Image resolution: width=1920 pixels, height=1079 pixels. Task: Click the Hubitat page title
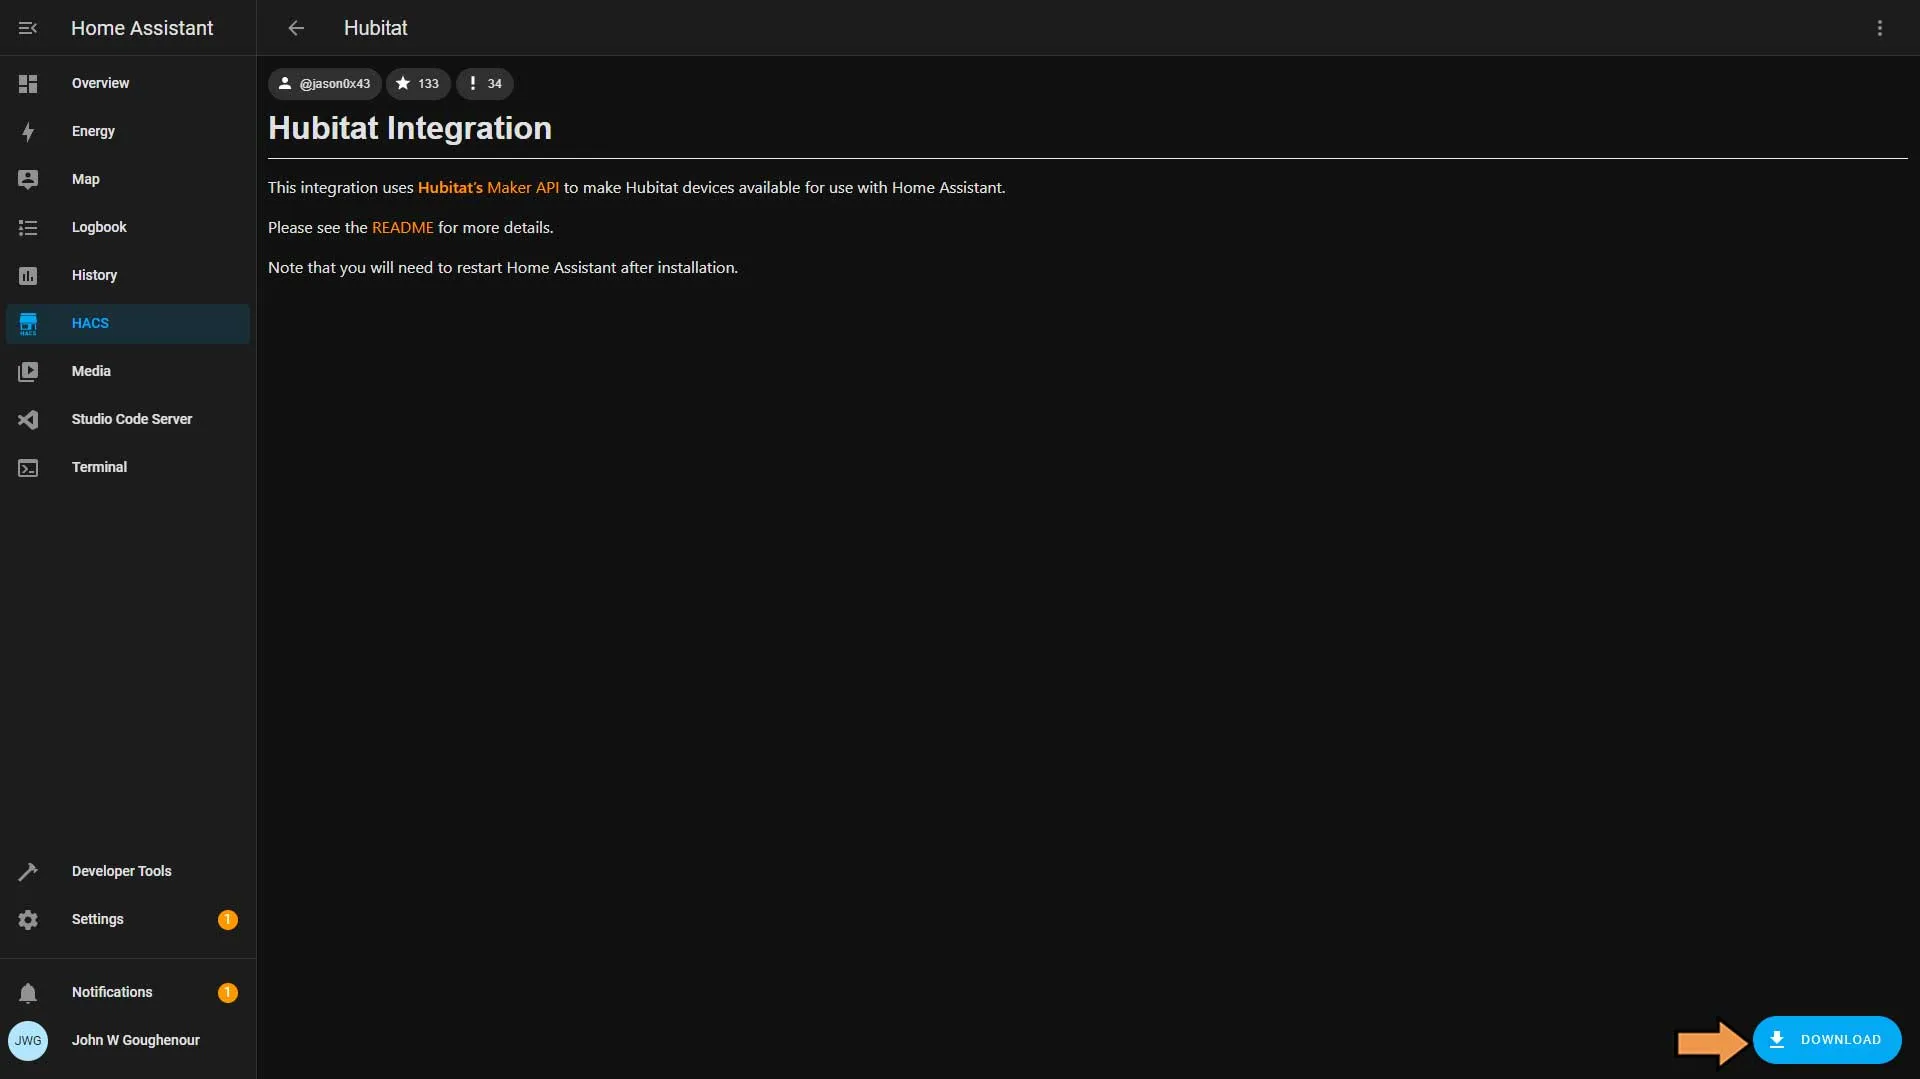click(x=376, y=28)
